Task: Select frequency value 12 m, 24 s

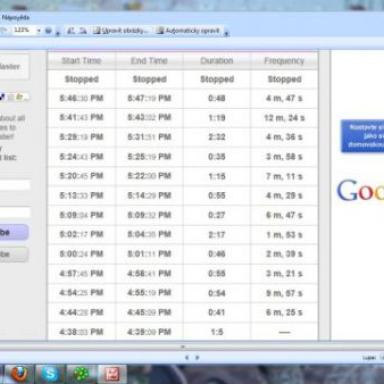Action: pos(284,118)
